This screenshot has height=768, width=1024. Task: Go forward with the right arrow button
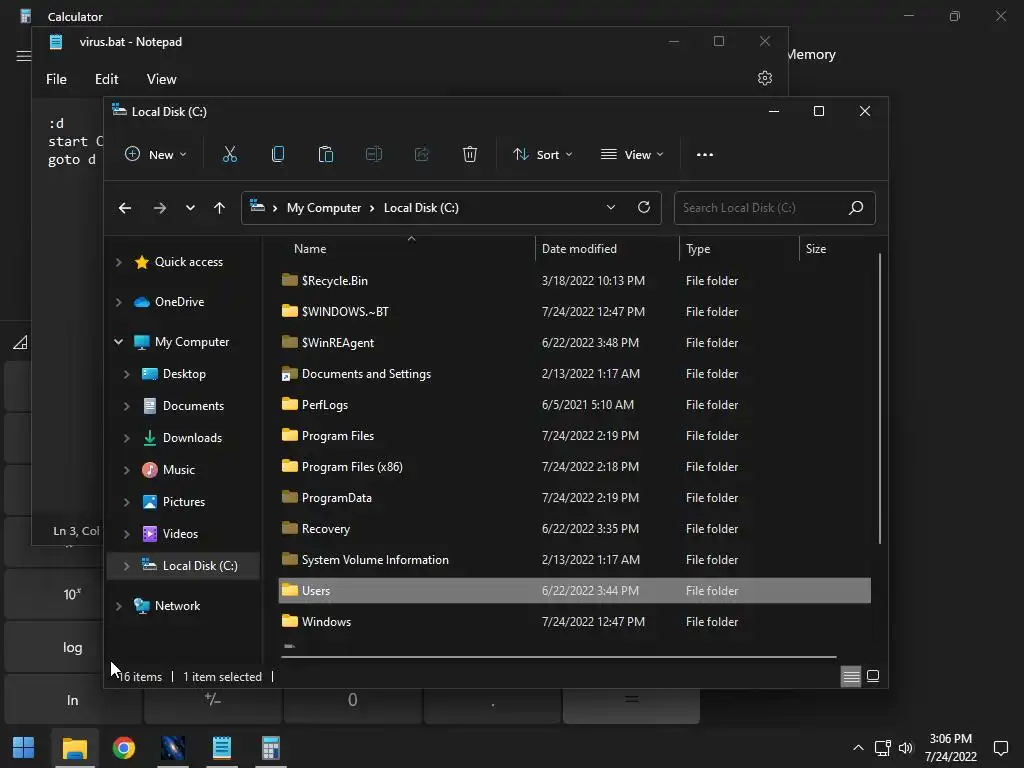point(159,208)
